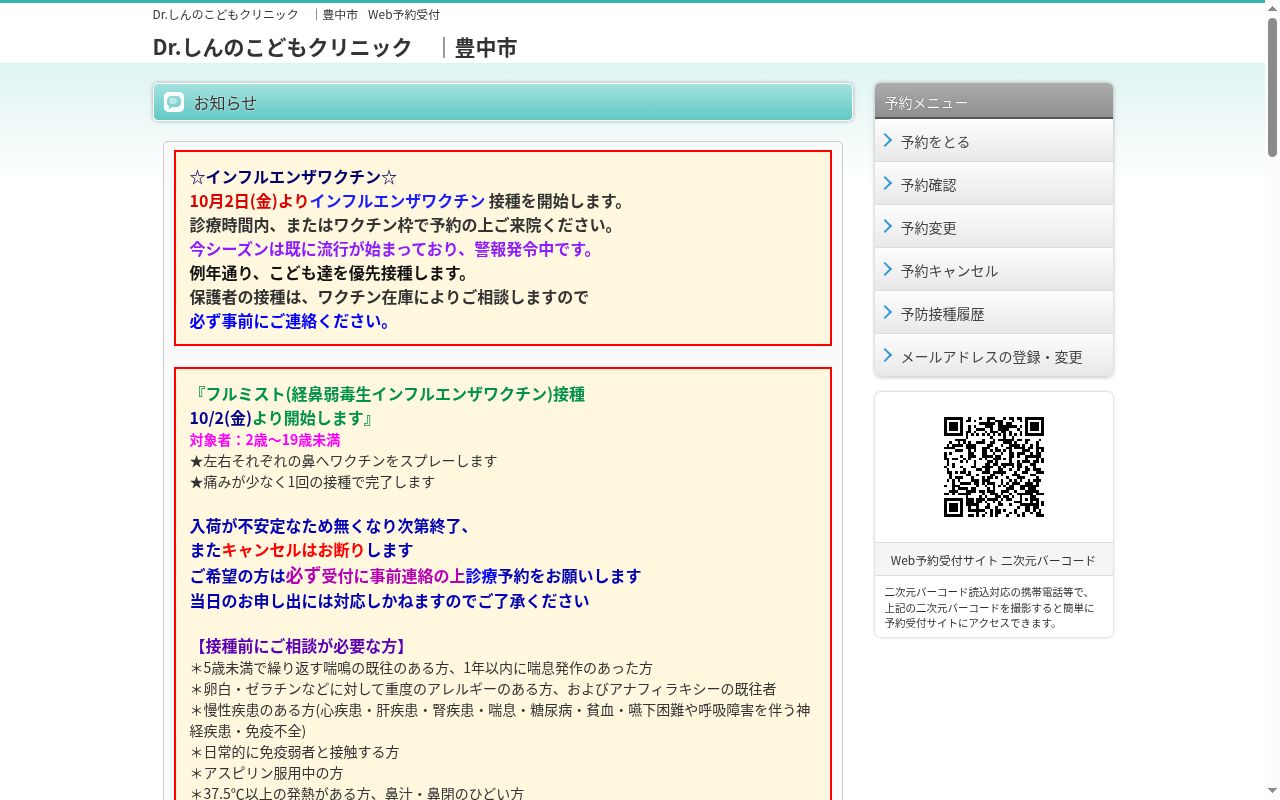Click the QR code image
This screenshot has width=1280, height=800.
point(994,467)
